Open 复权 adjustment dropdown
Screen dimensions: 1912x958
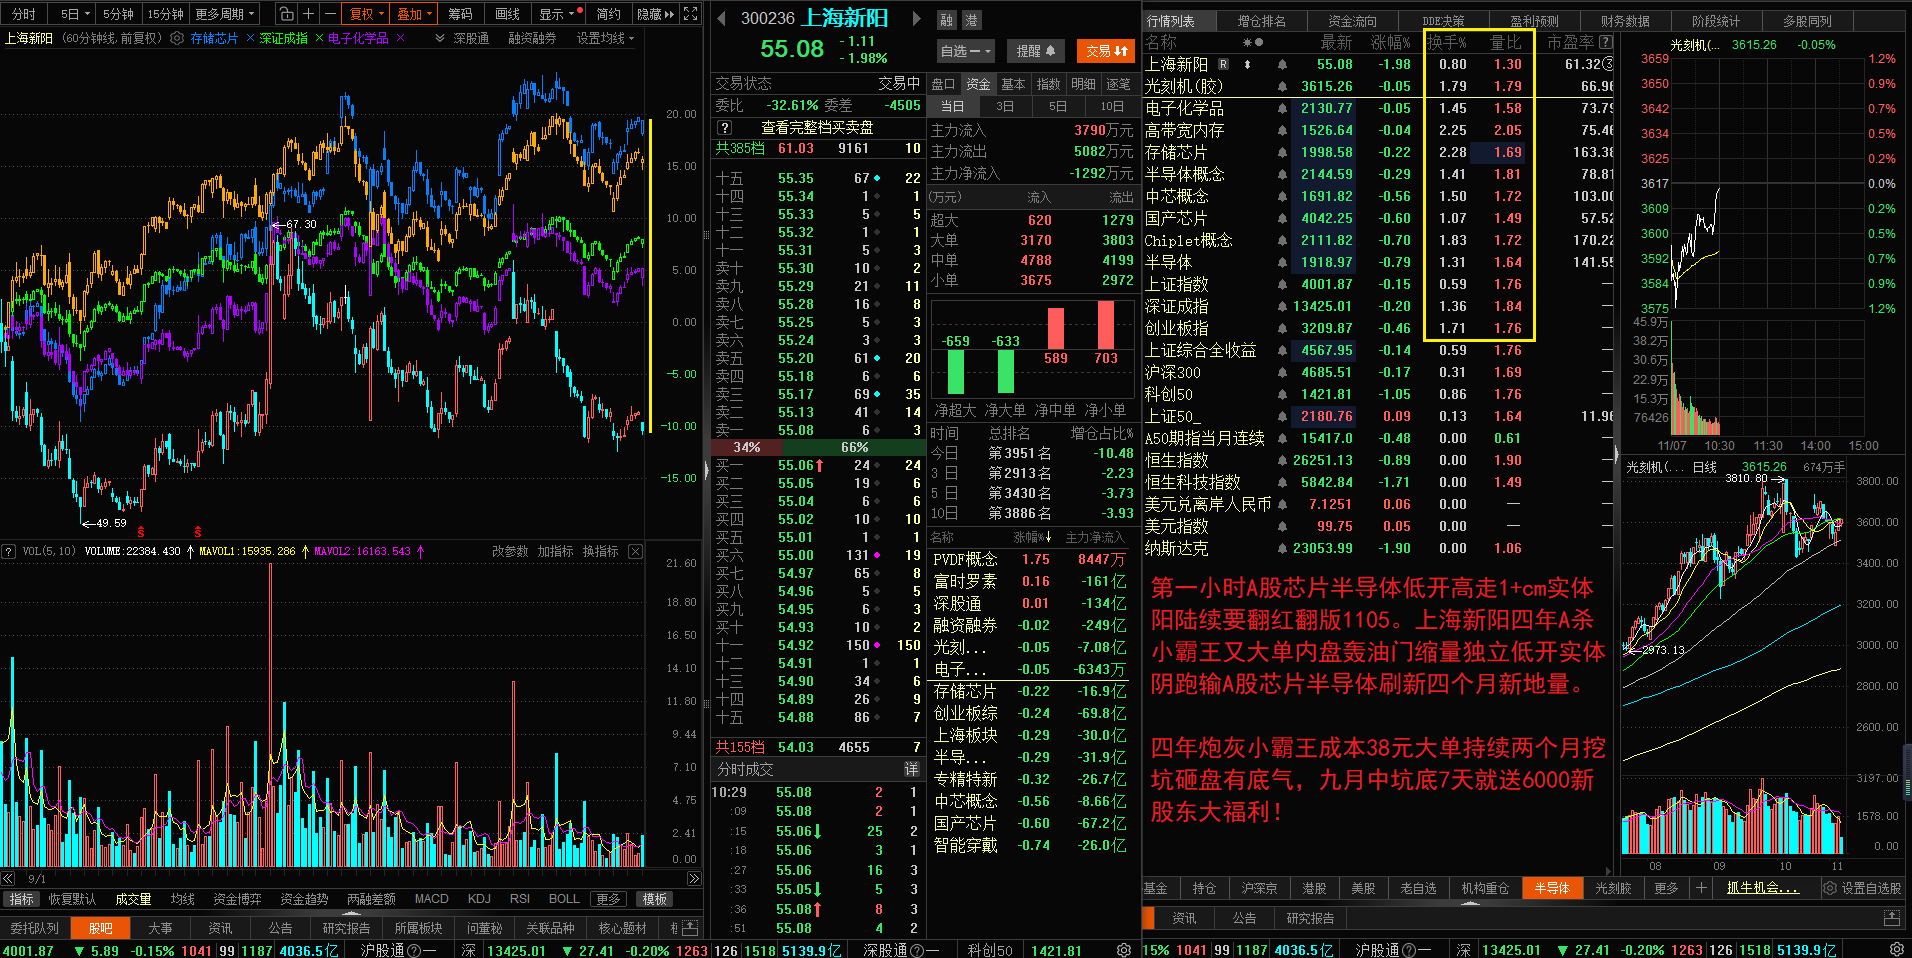367,14
